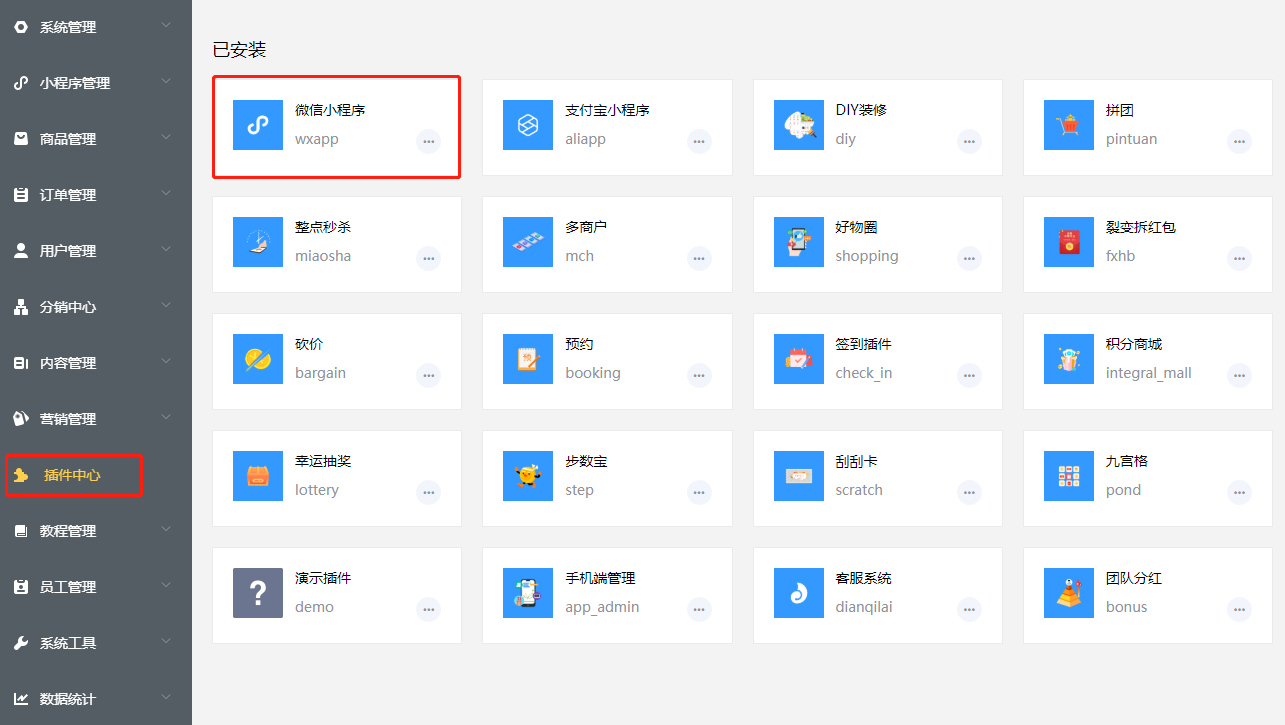The height and width of the screenshot is (725, 1285).
Task: Open more options for 九宫格
Action: coord(1240,493)
